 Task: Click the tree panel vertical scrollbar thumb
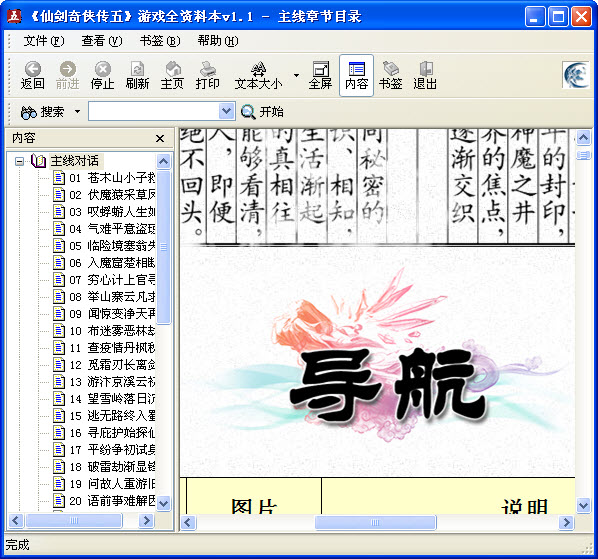tap(164, 247)
